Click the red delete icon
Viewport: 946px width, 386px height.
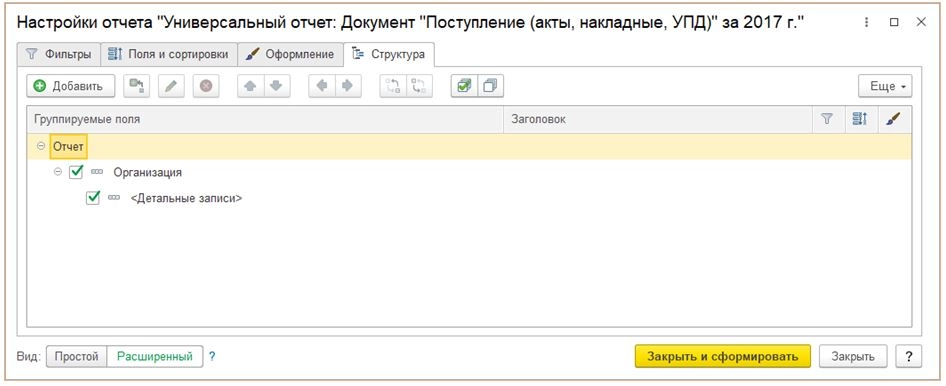(206, 86)
